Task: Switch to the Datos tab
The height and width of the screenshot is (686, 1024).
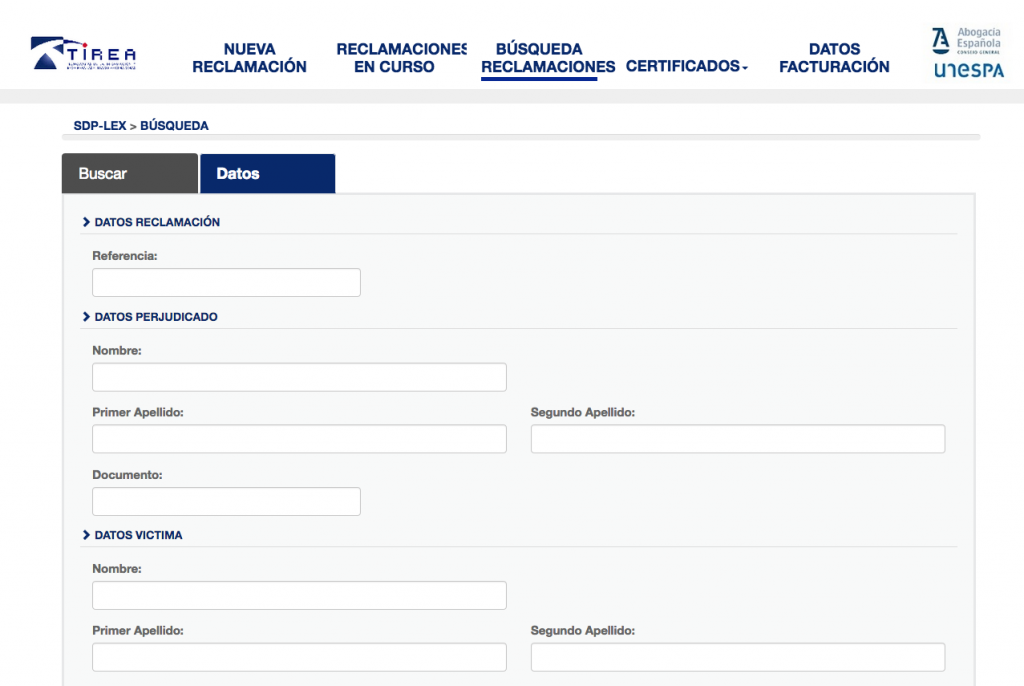Action: (x=268, y=173)
